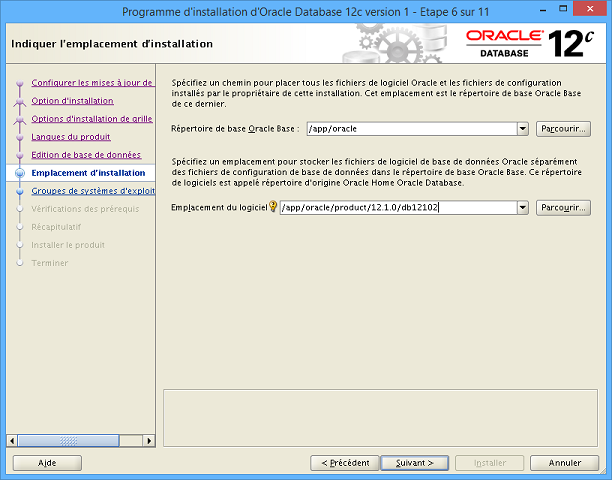Click the sidebar horizontal scrollbar thumb
Screen dimensions: 612x480
68,441
